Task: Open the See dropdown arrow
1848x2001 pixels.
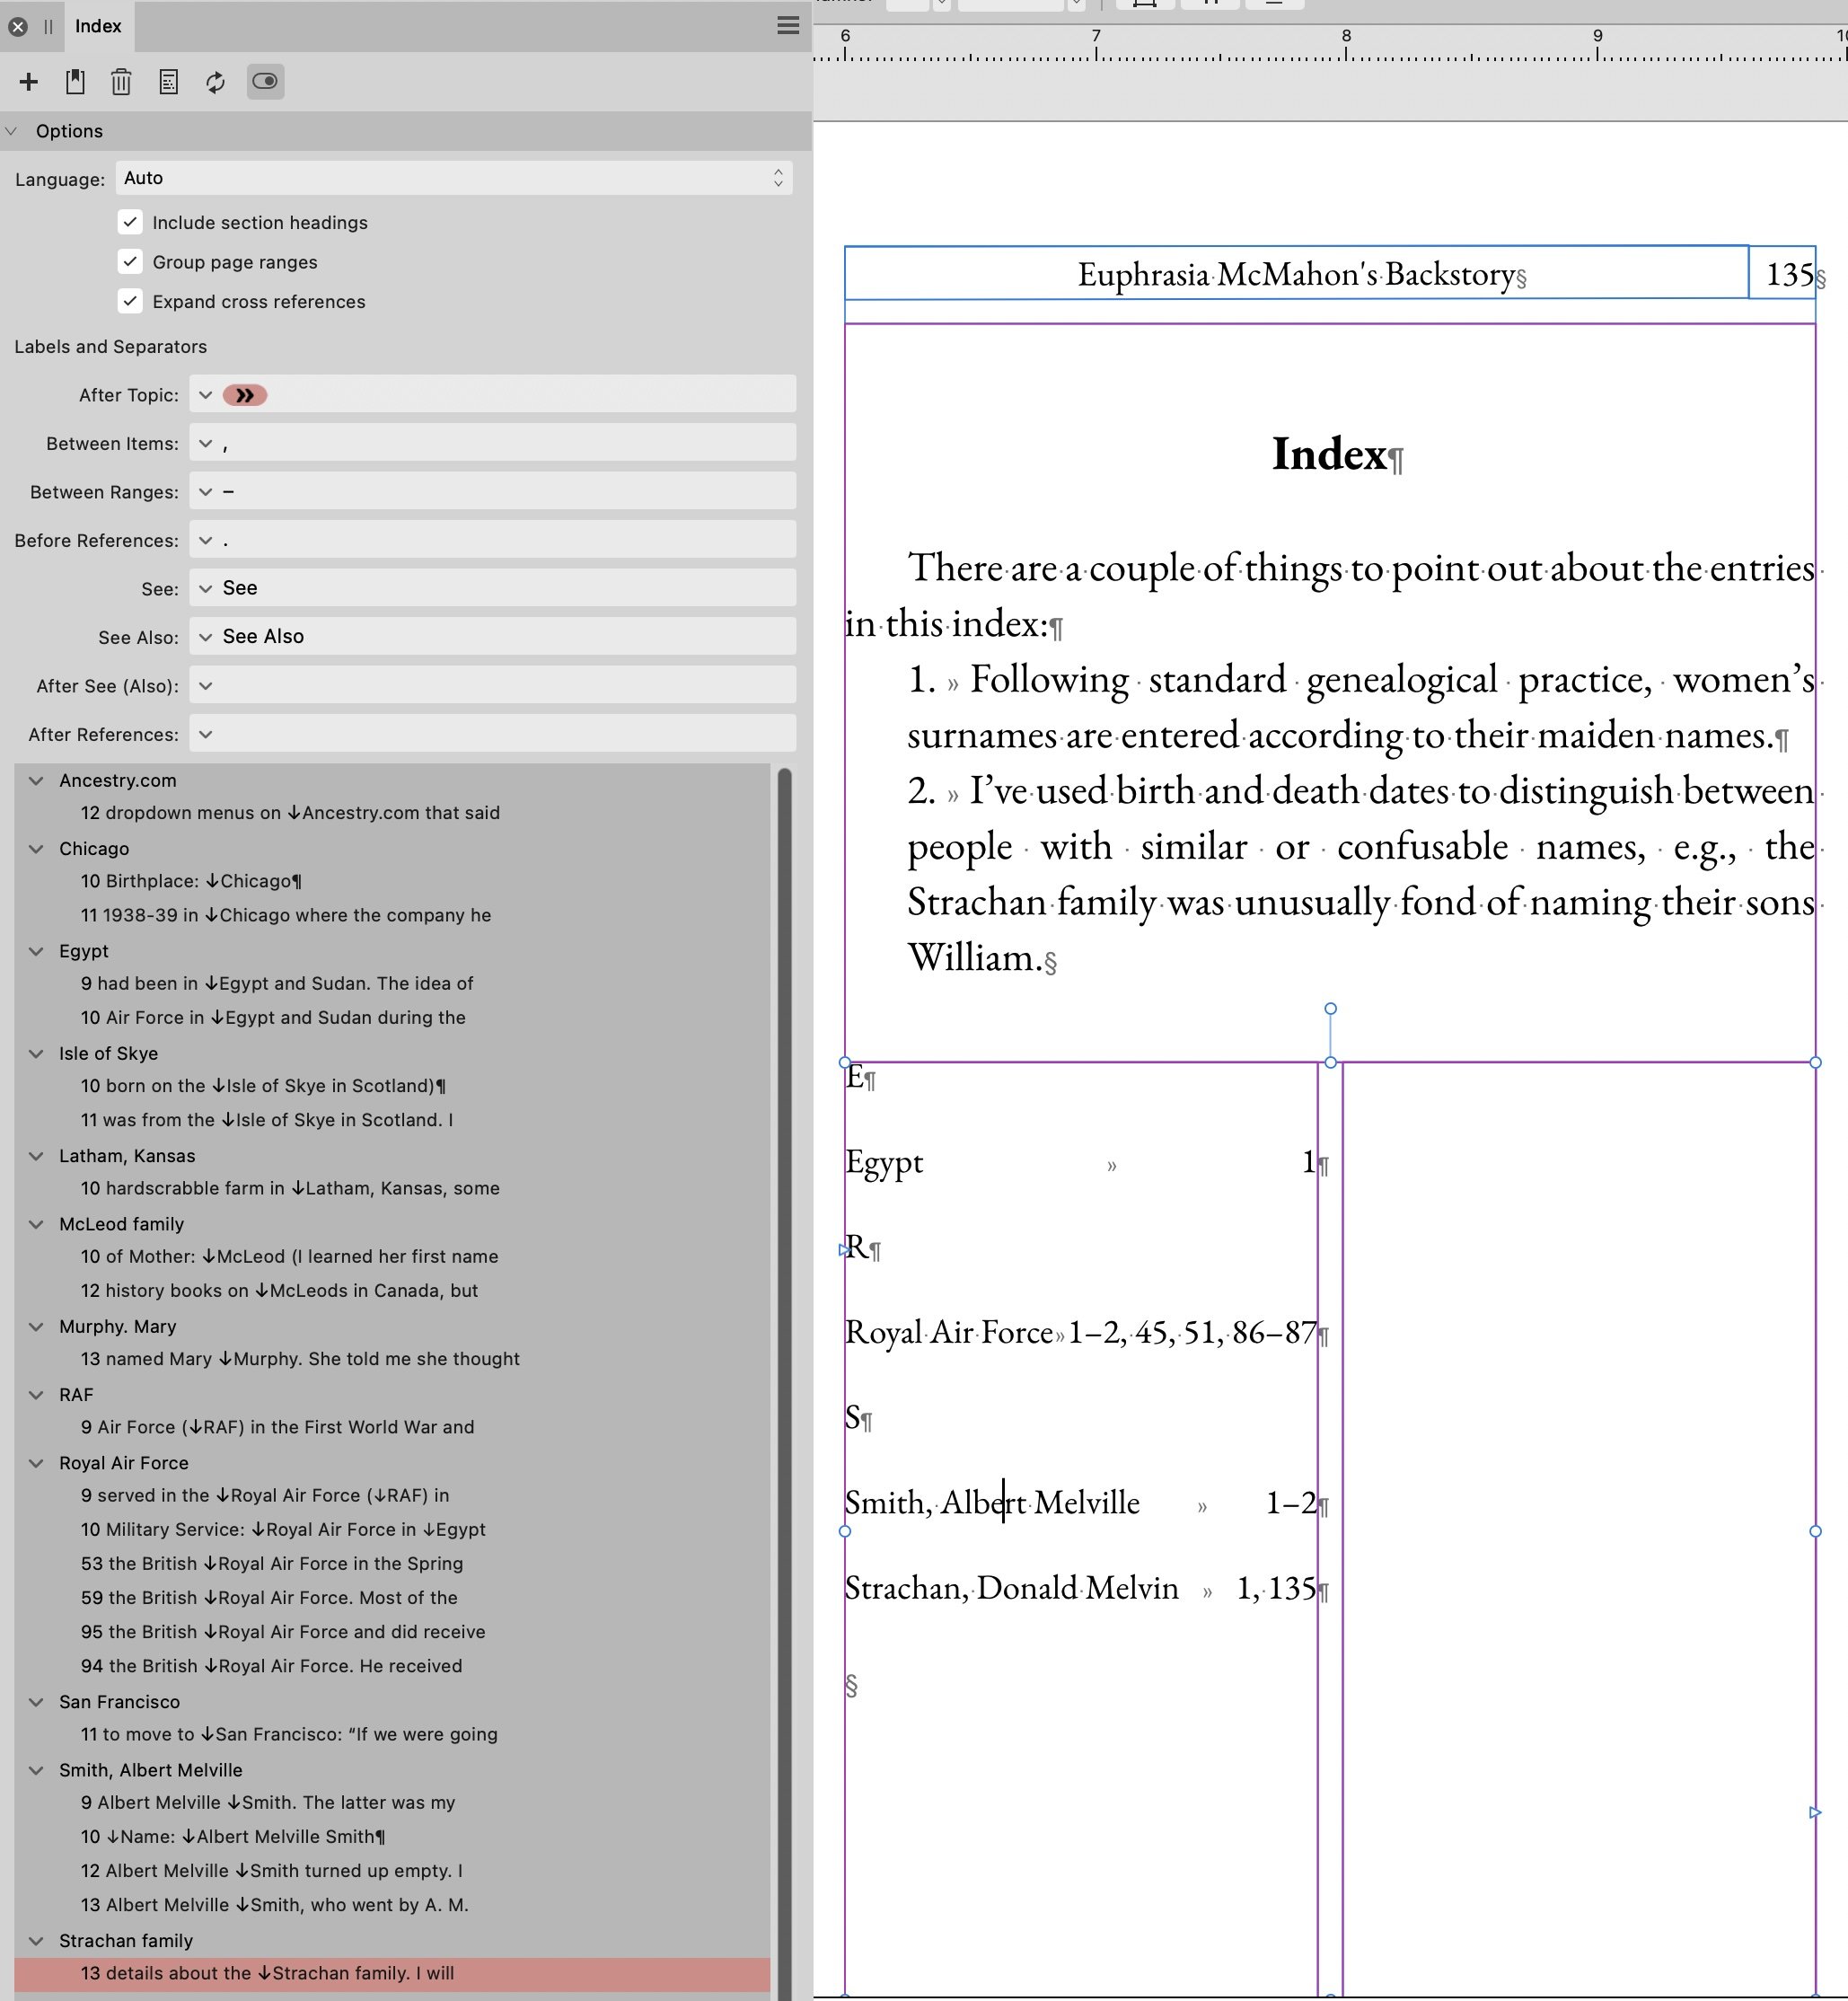Action: [x=206, y=588]
